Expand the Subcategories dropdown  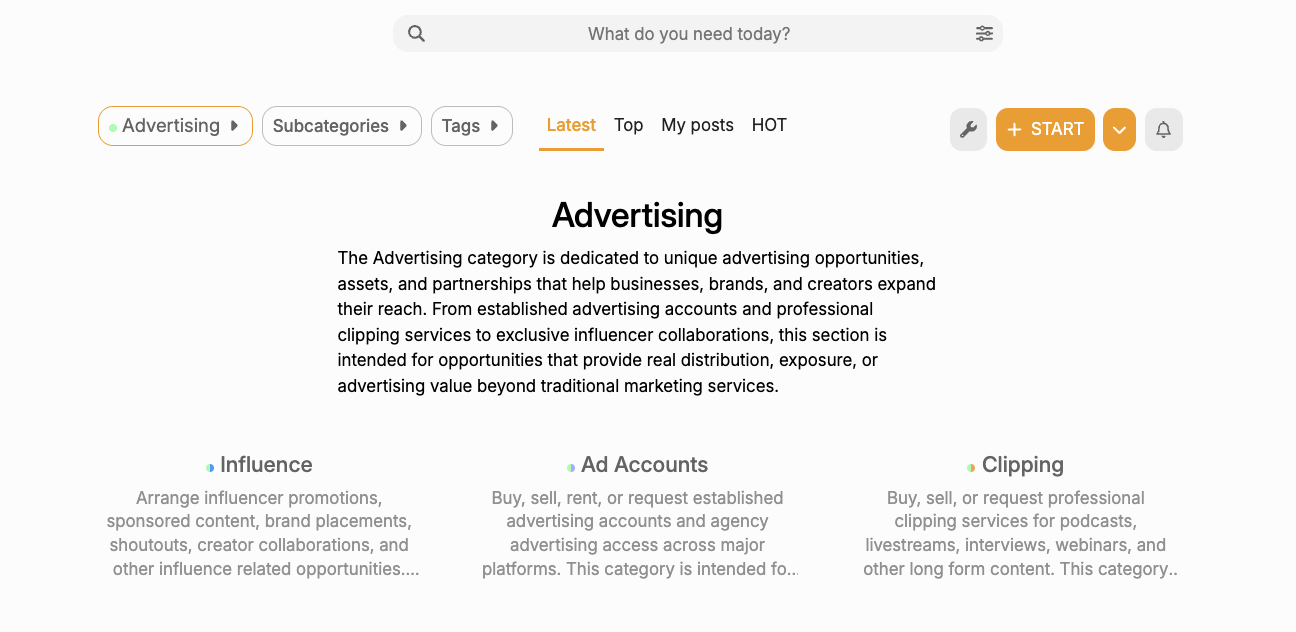(x=342, y=126)
